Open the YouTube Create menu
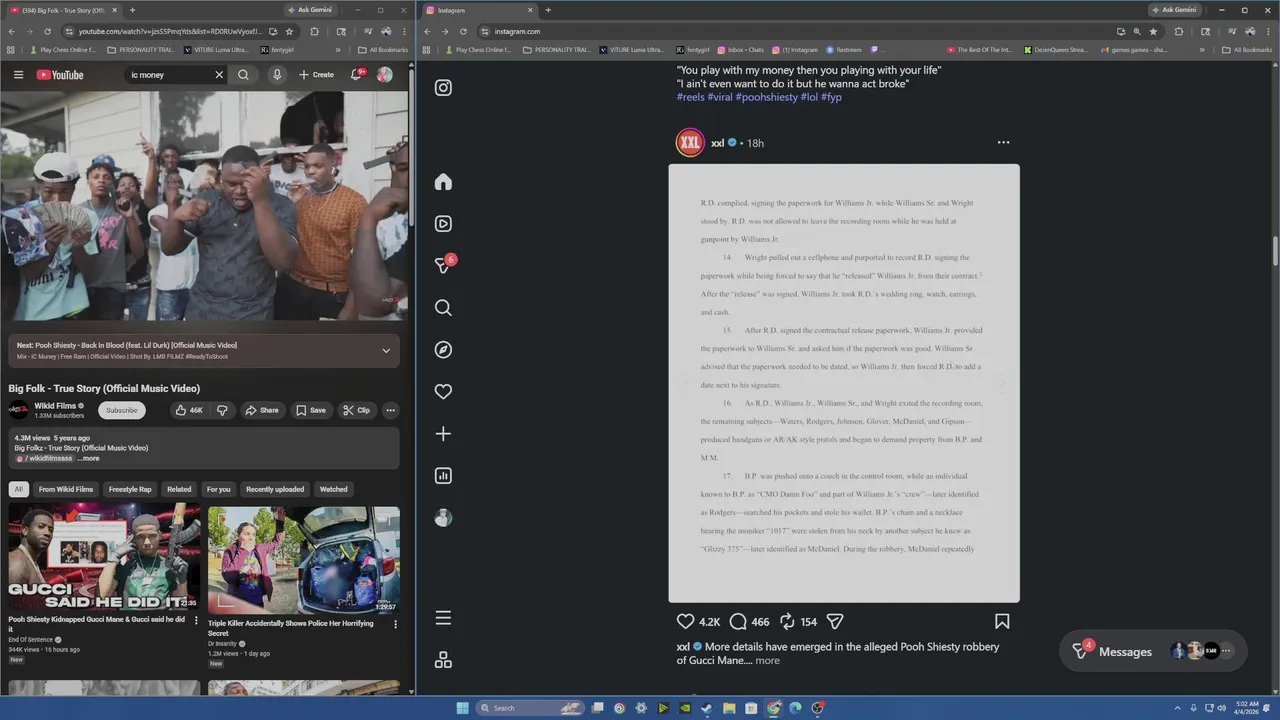Image resolution: width=1280 pixels, height=720 pixels. click(316, 75)
